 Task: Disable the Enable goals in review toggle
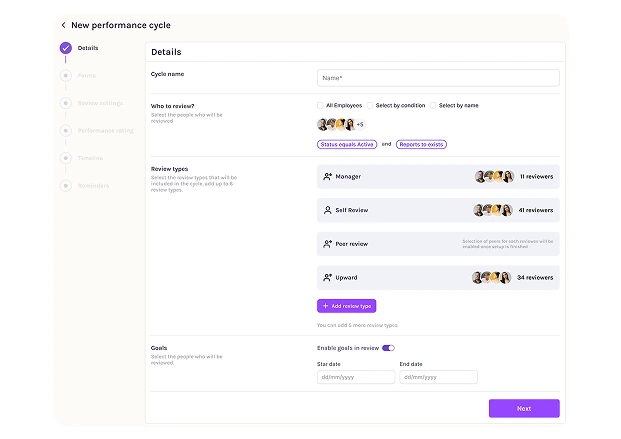pos(388,348)
